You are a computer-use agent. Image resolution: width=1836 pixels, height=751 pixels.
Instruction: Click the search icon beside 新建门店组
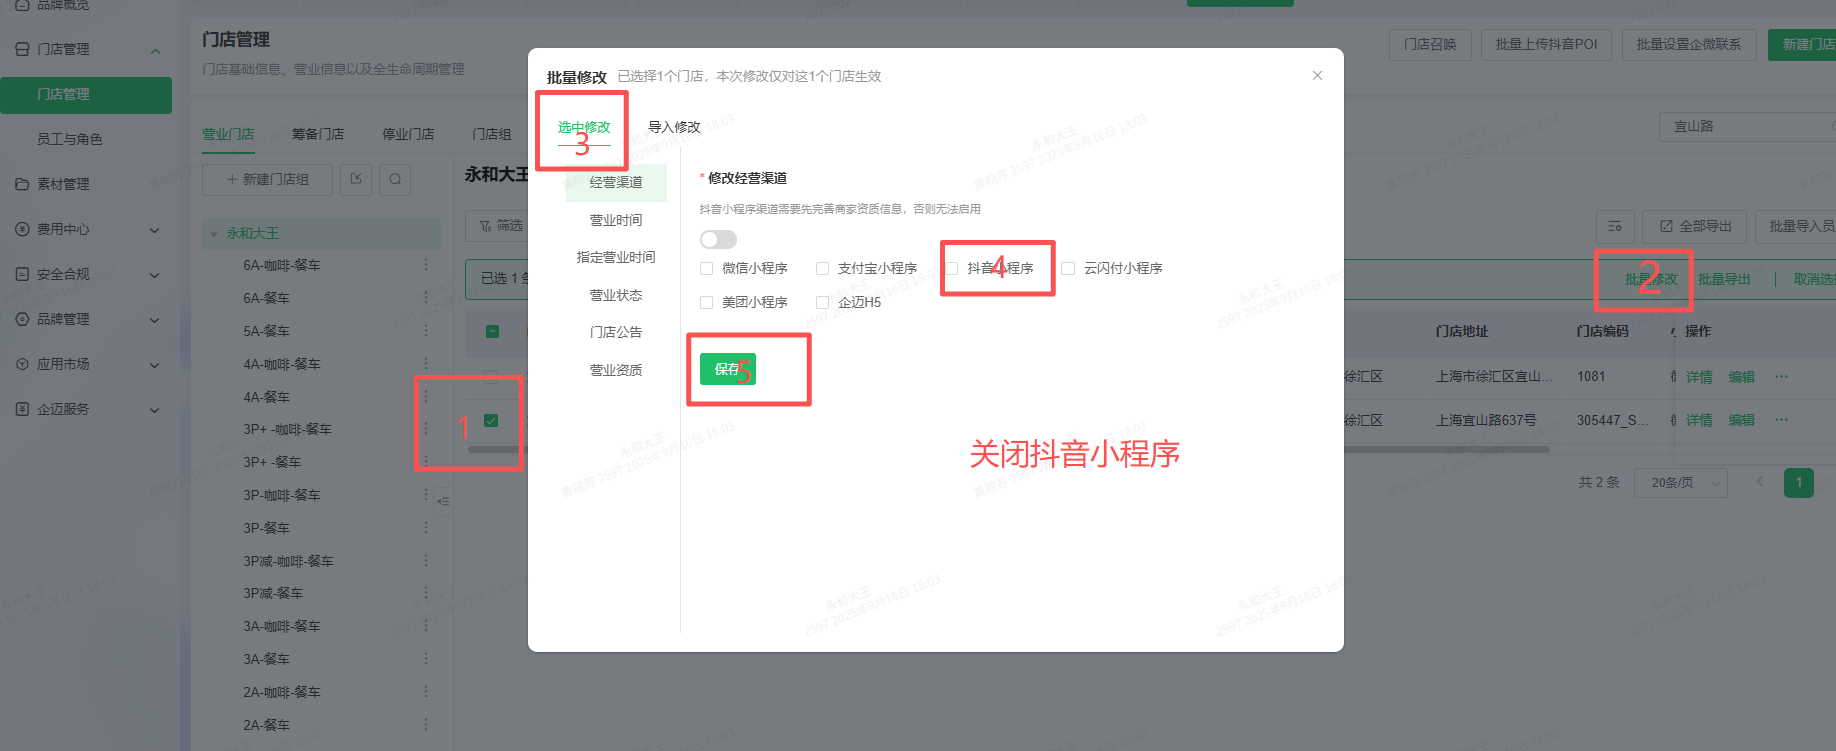pos(395,179)
